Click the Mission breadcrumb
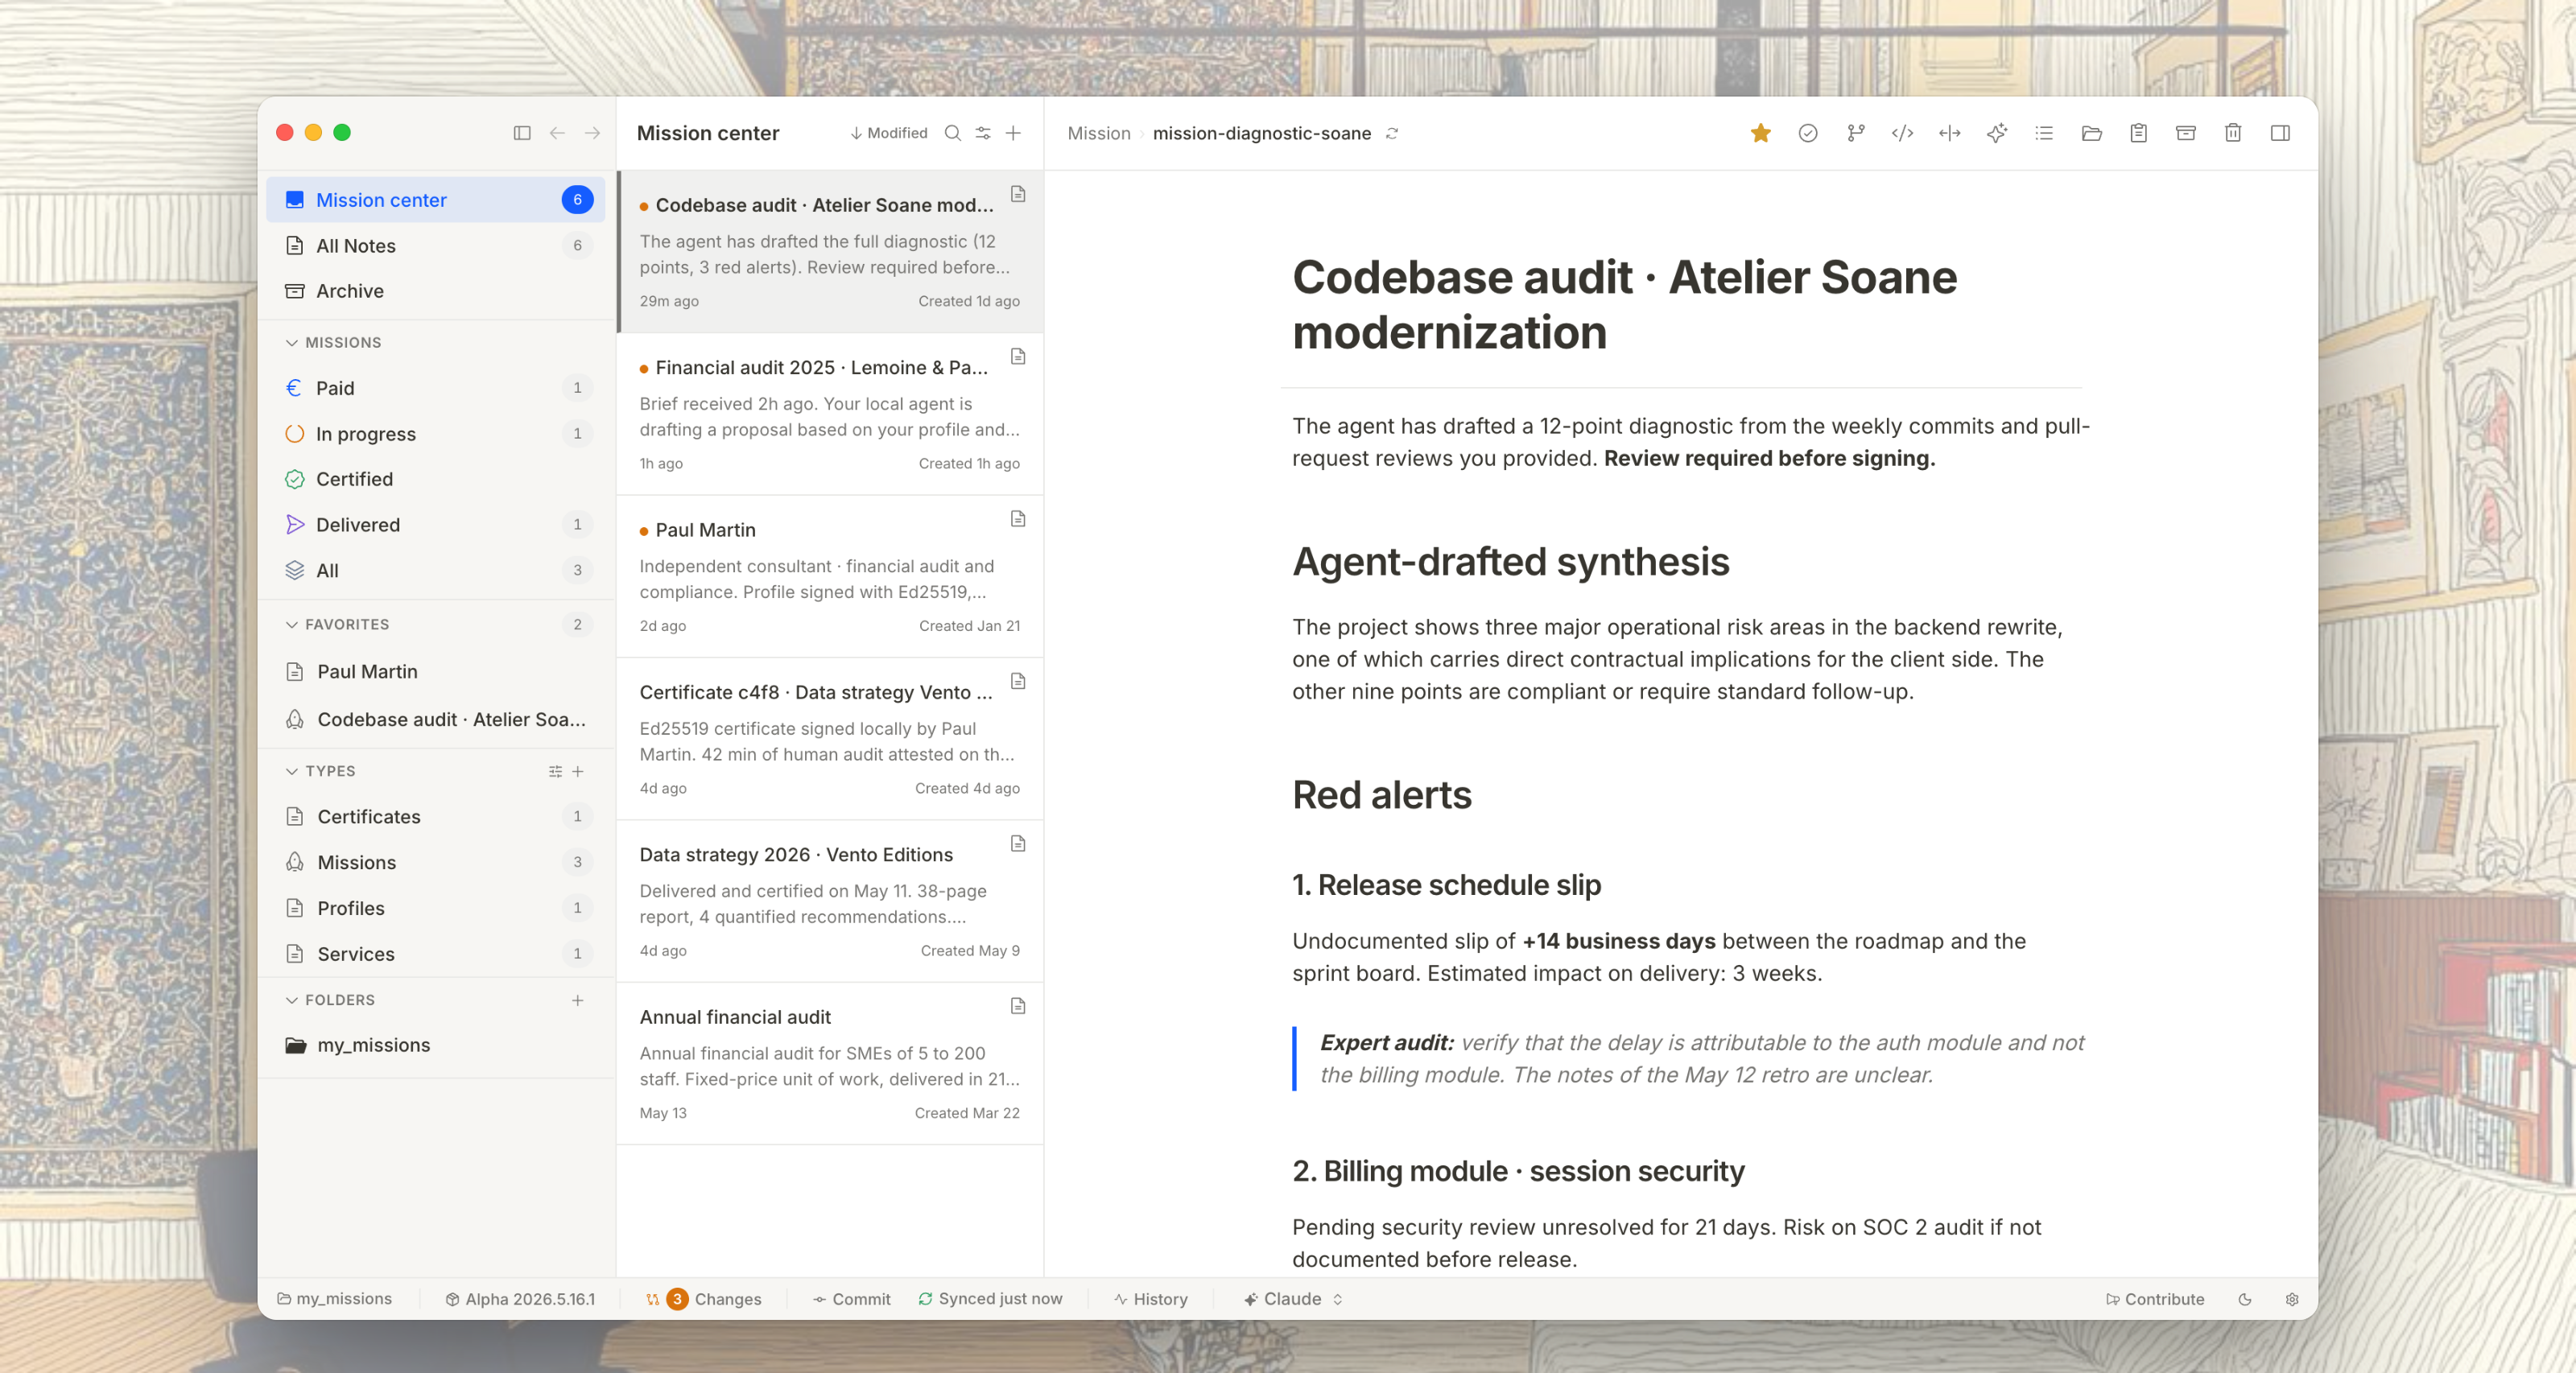 tap(1098, 133)
